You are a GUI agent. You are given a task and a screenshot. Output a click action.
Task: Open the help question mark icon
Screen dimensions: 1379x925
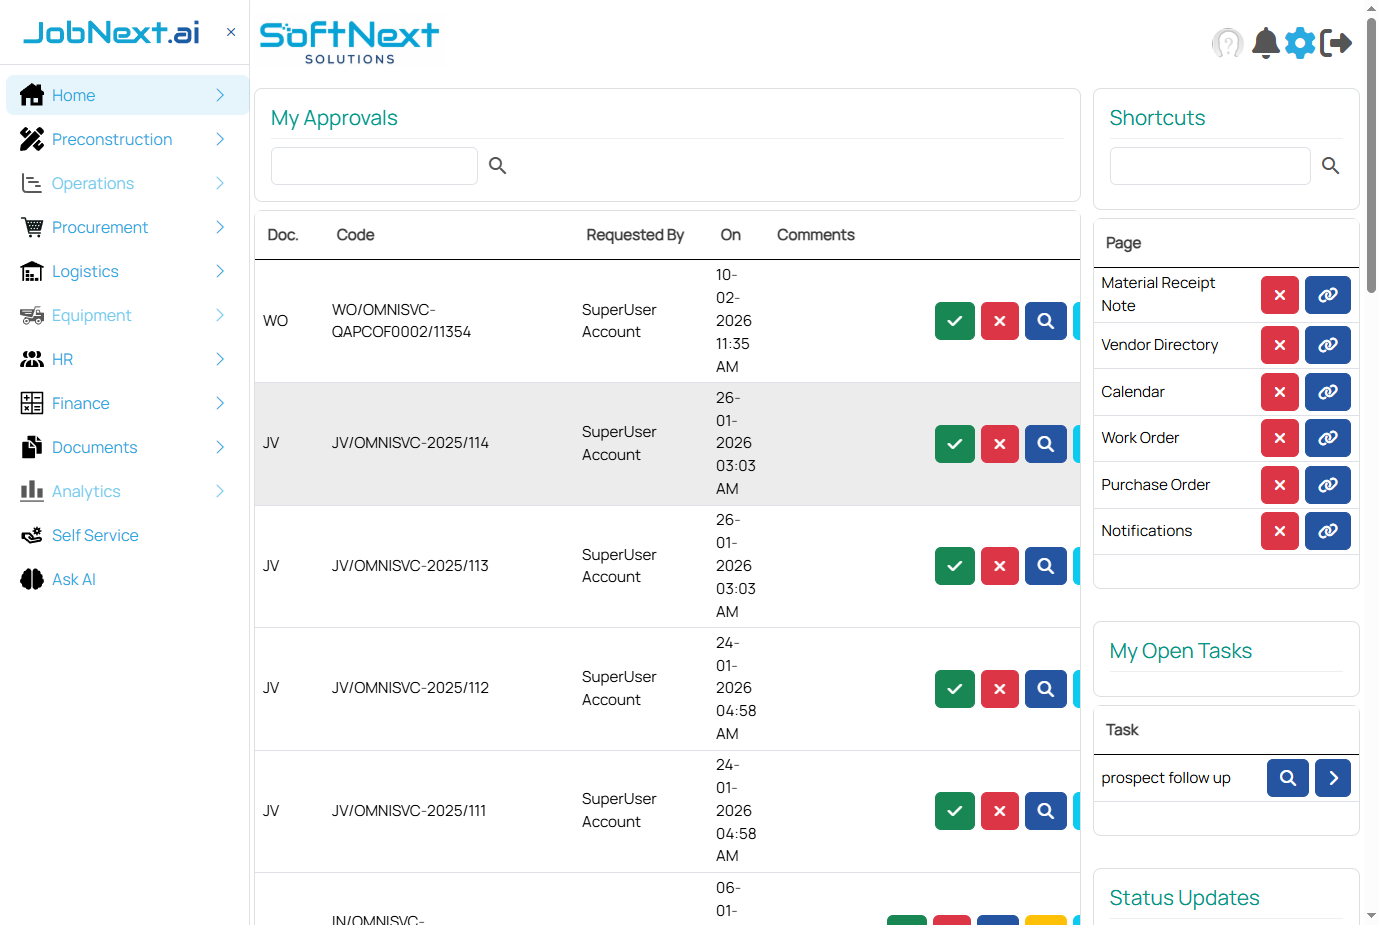(1227, 43)
